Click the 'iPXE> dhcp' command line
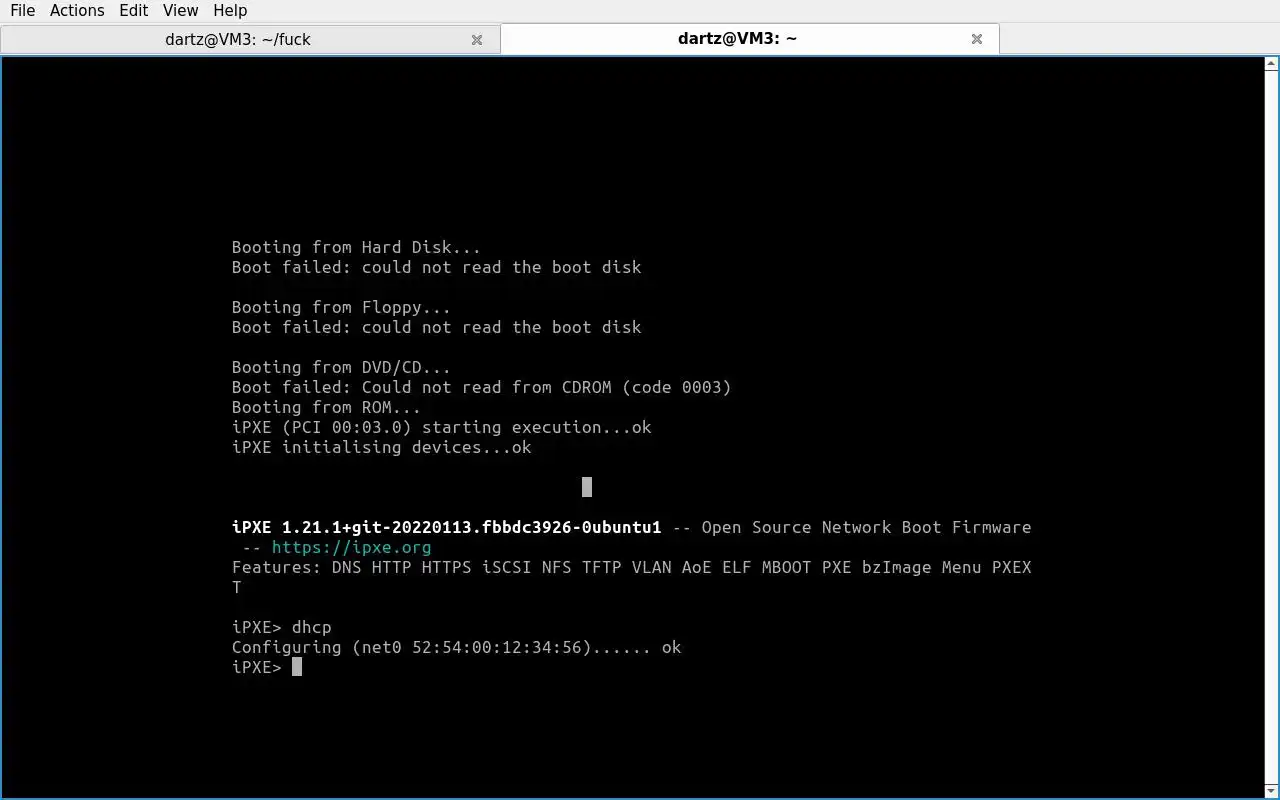 click(281, 627)
